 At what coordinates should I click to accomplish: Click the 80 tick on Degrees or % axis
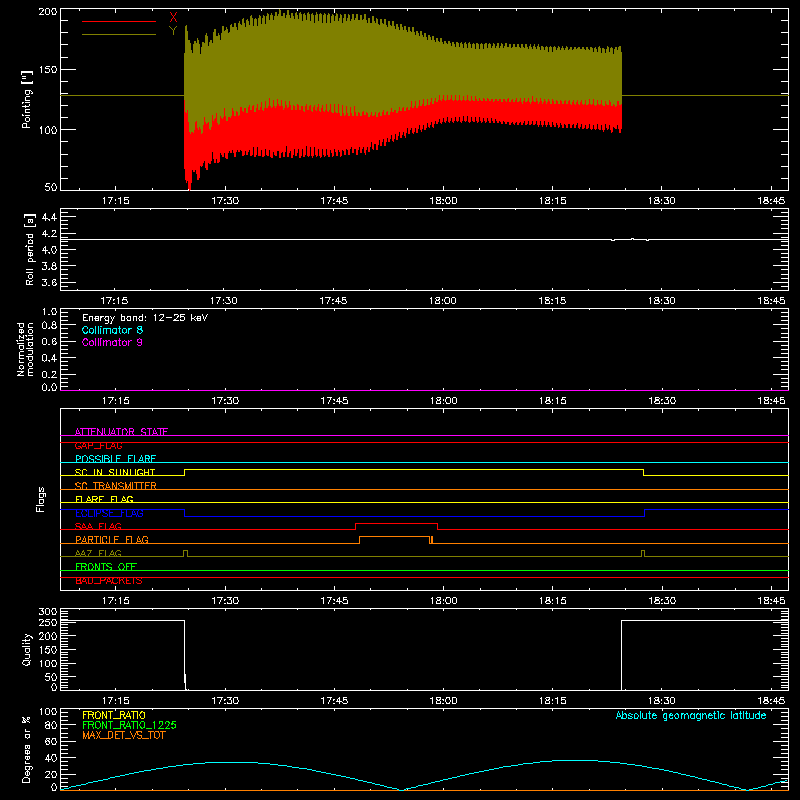[x=51, y=725]
